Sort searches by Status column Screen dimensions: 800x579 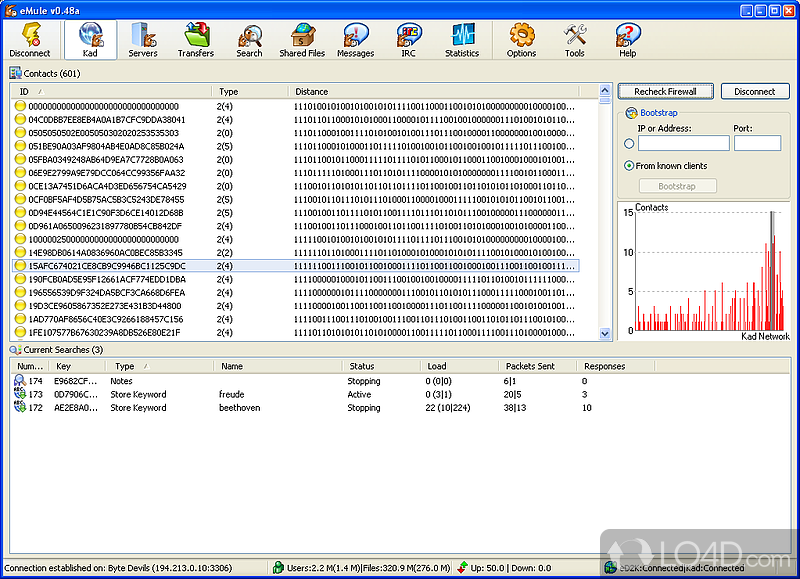(x=382, y=366)
